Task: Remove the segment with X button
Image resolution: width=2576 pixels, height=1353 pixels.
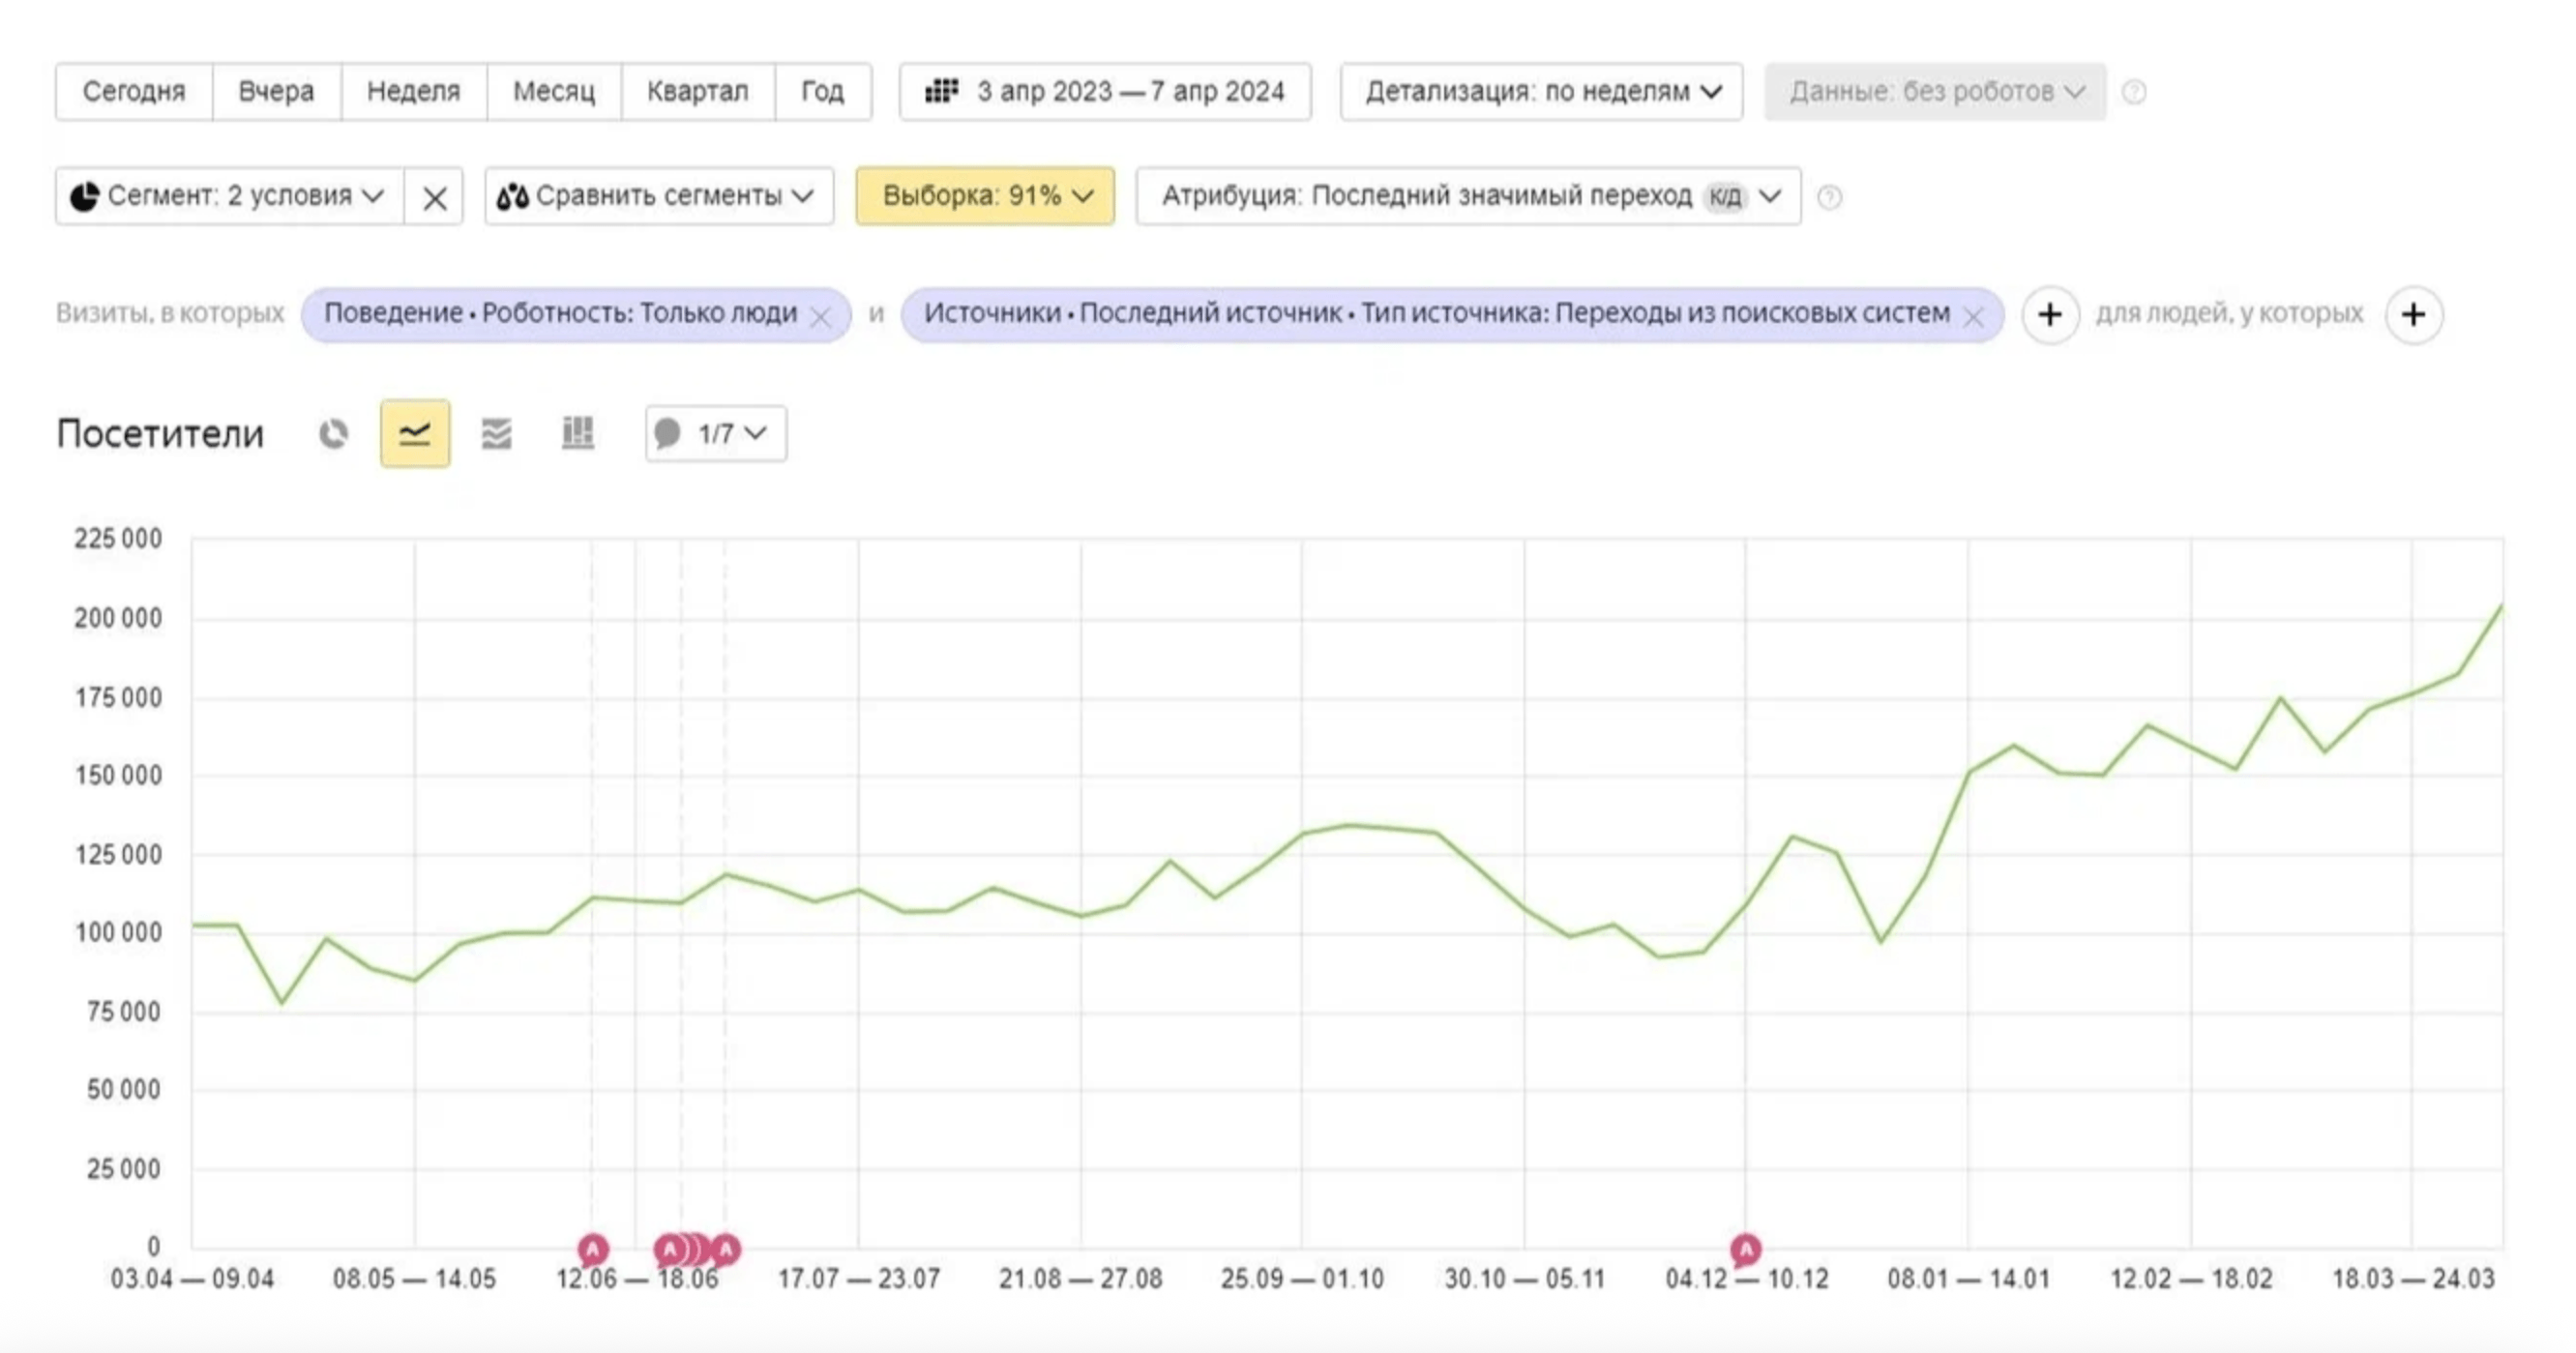Action: 434,197
